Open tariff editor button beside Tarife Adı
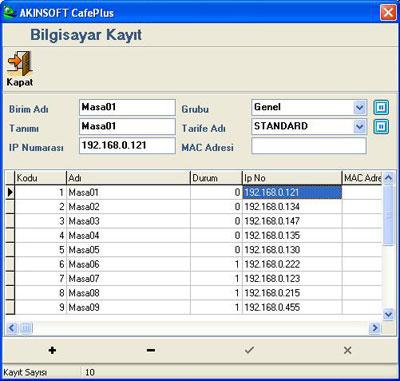 (381, 127)
